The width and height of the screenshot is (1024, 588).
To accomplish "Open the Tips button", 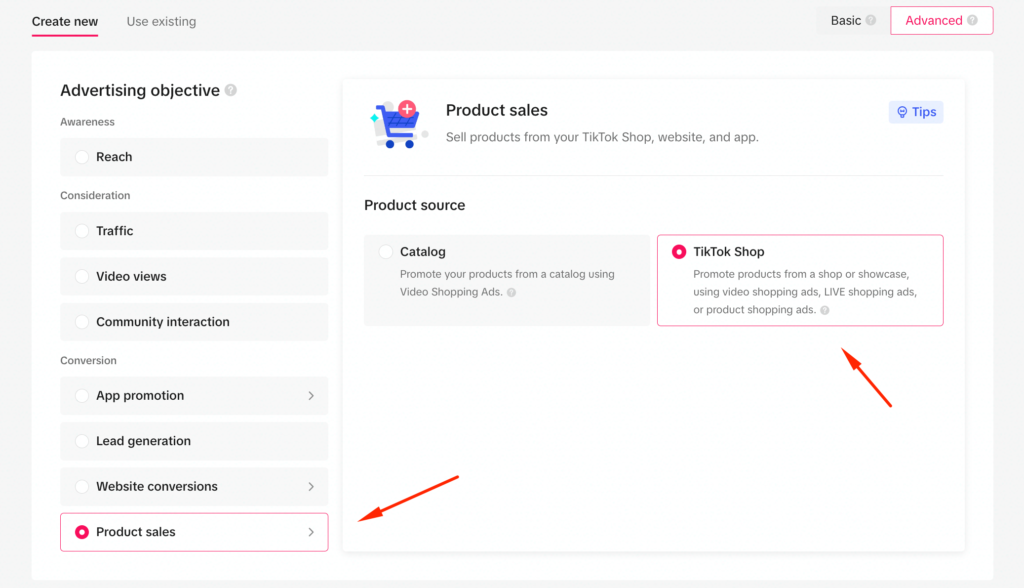I will (916, 112).
